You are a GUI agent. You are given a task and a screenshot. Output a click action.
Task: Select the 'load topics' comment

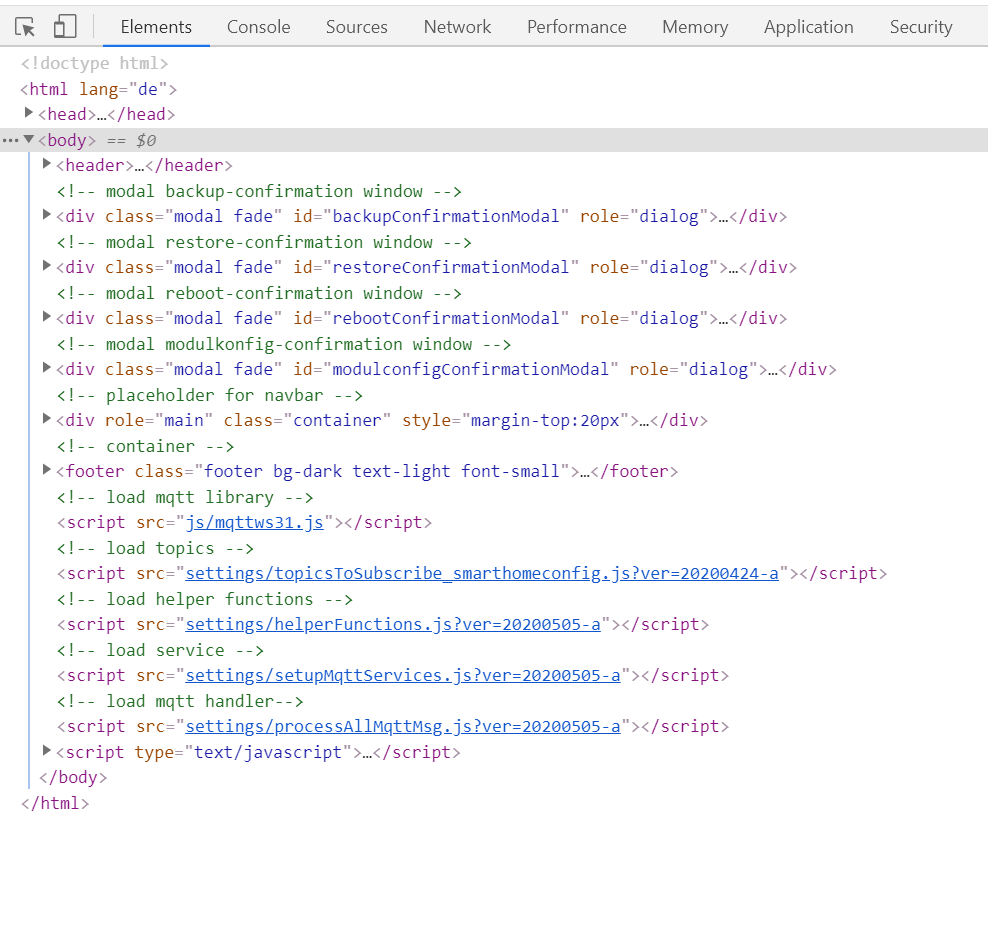pyautogui.click(x=155, y=549)
